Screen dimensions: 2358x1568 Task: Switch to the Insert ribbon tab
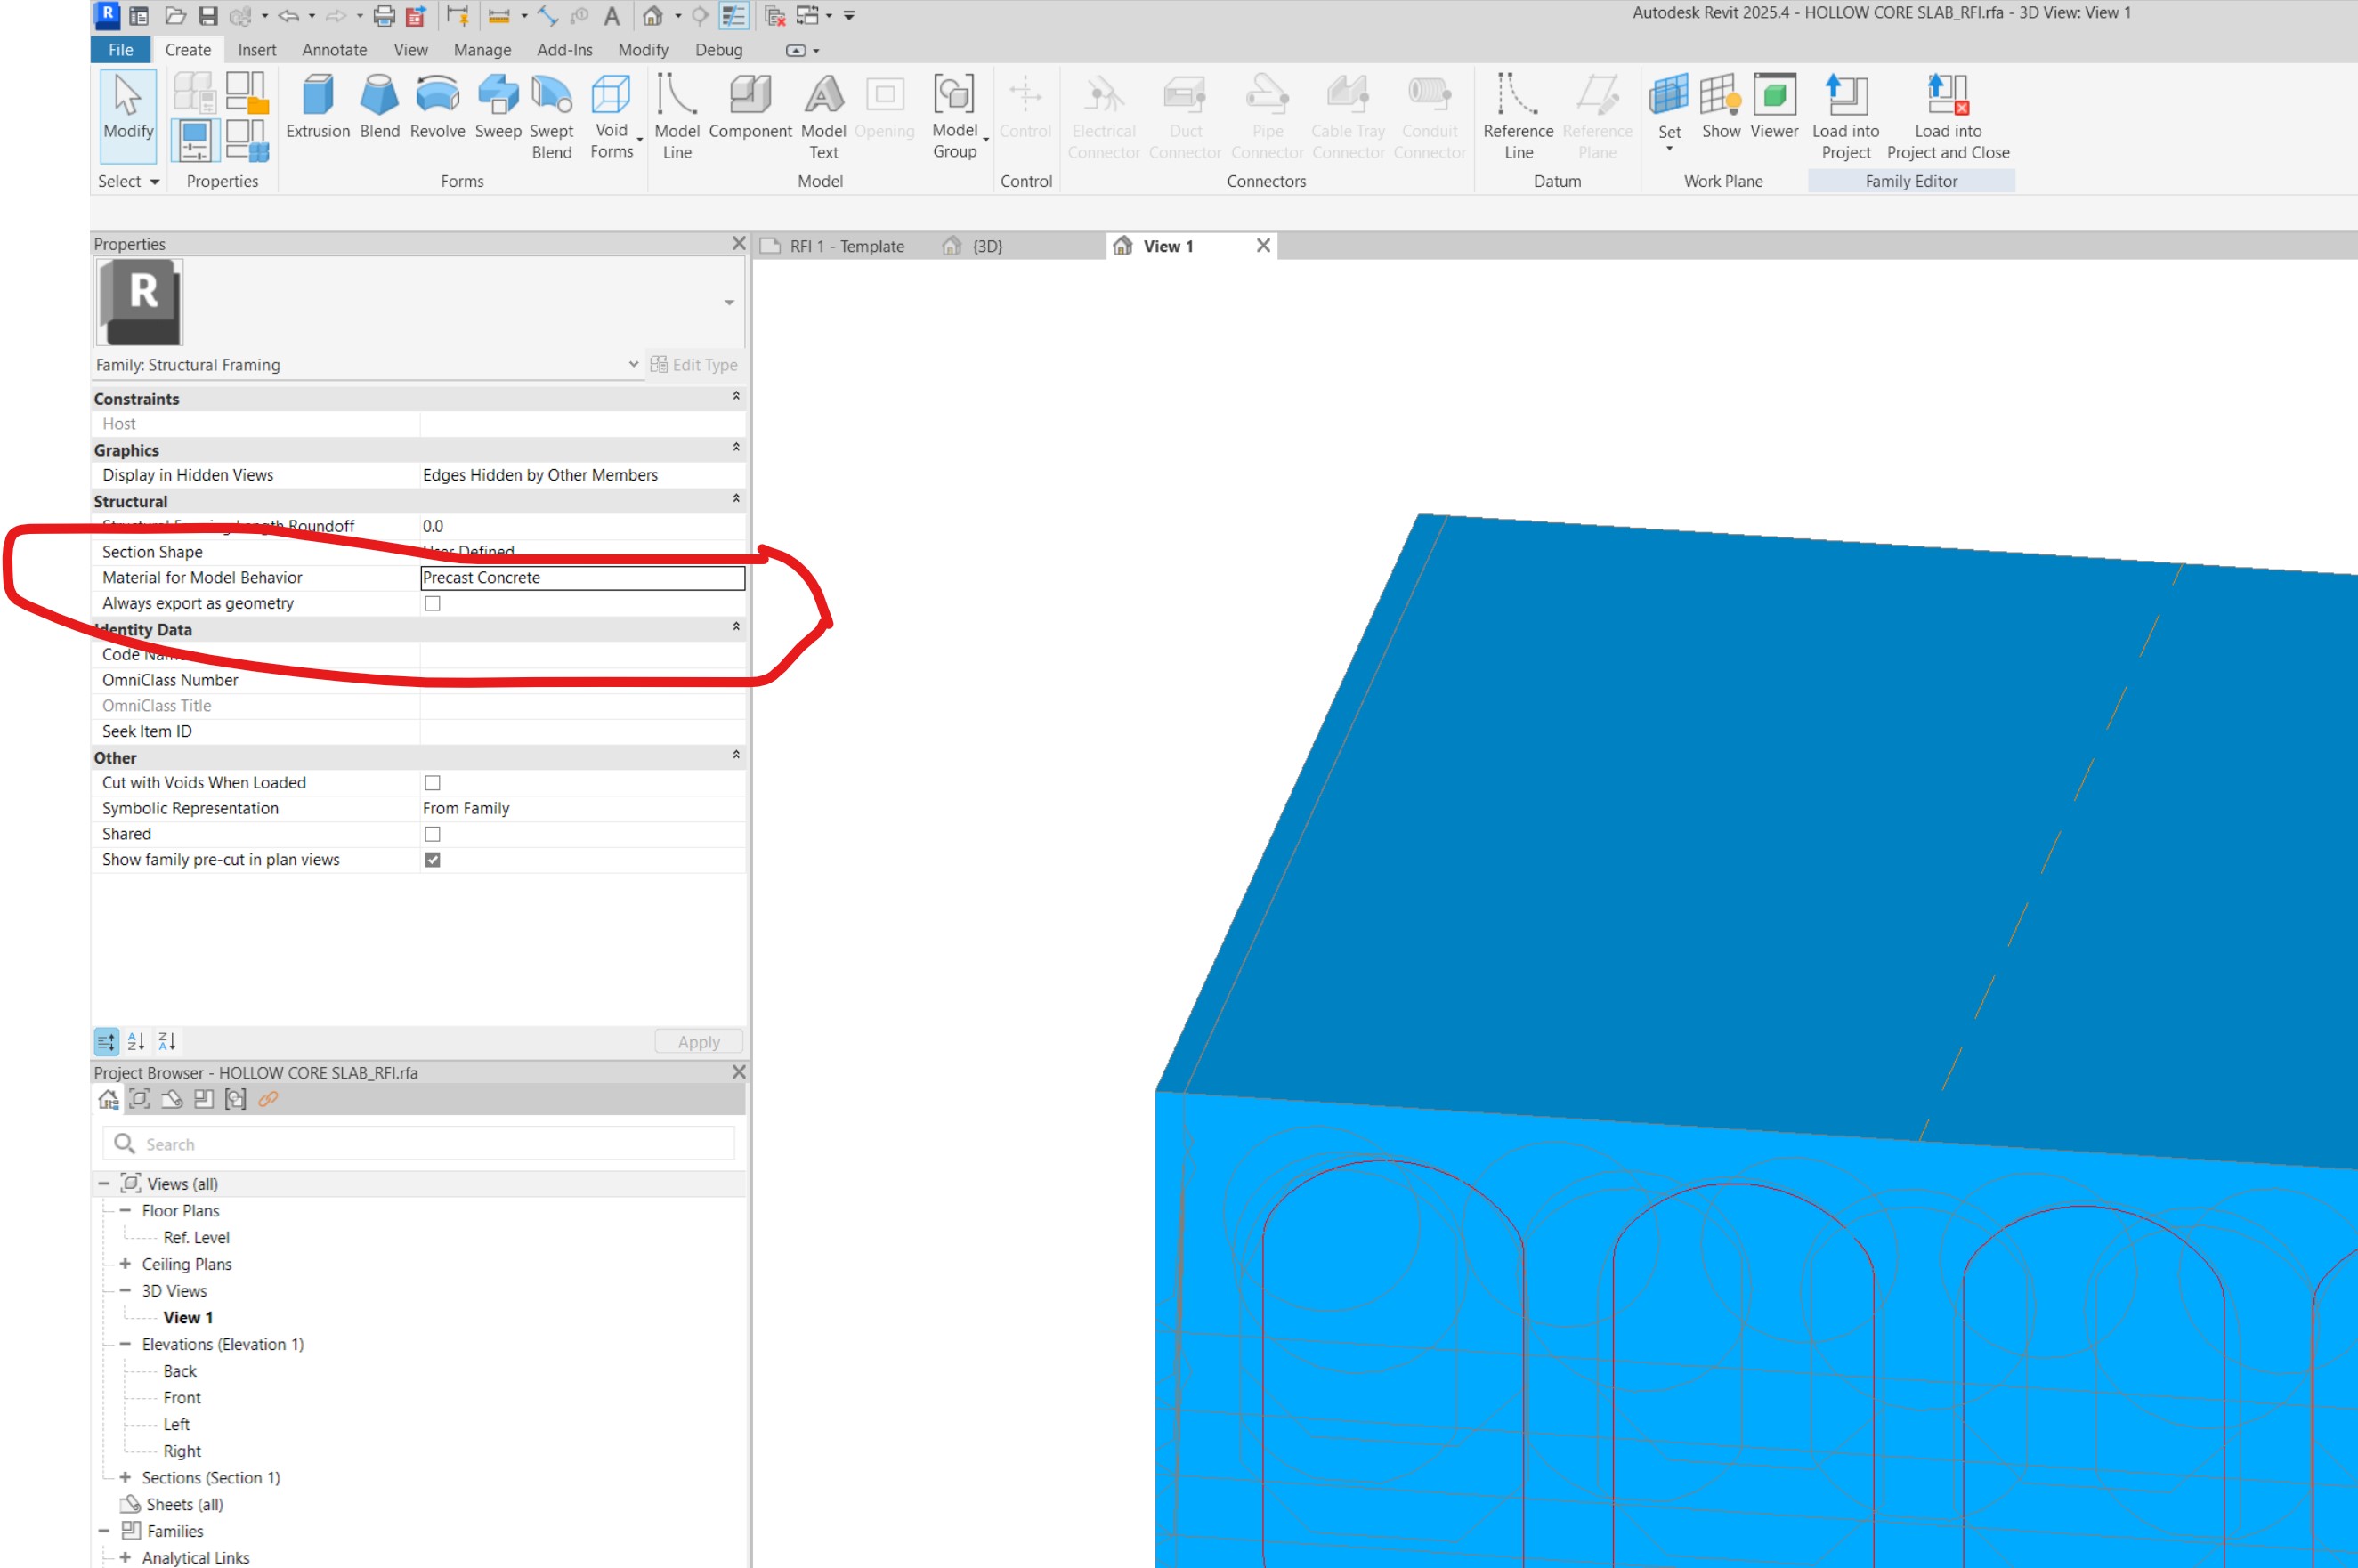point(257,49)
